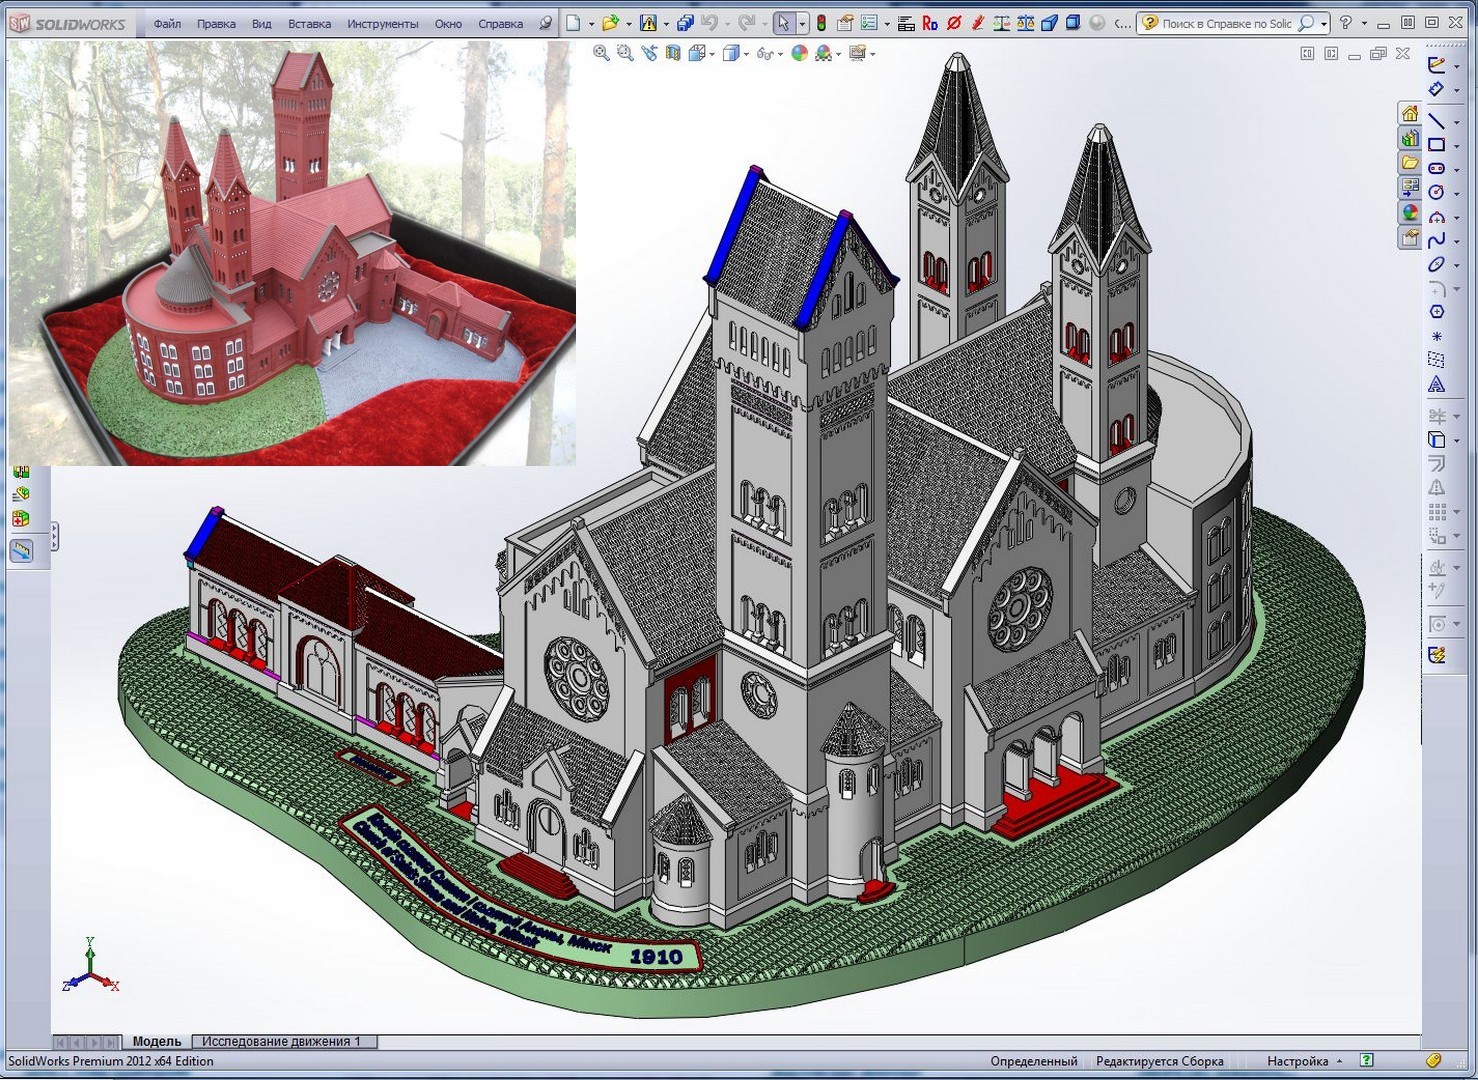The image size is (1478, 1080).
Task: Open the Options checklist icon
Action: tap(869, 23)
